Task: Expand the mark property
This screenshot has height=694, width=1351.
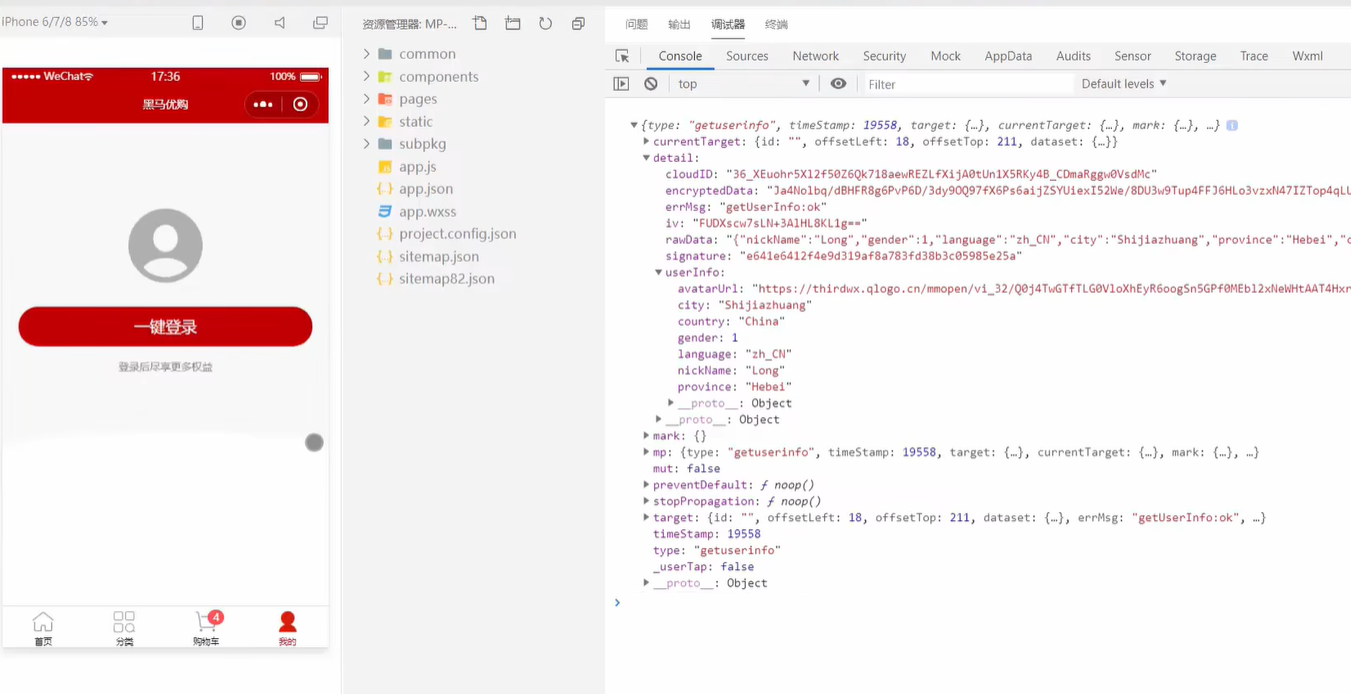Action: [646, 436]
